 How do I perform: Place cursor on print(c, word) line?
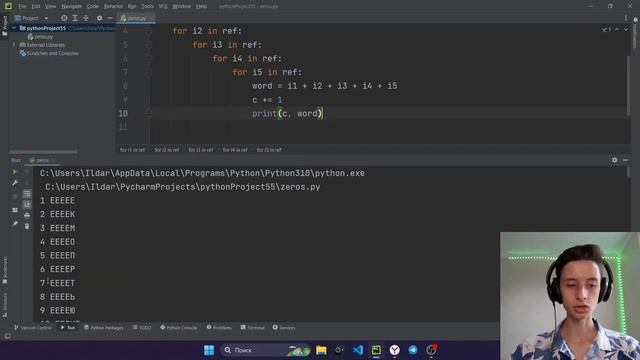[x=287, y=113]
